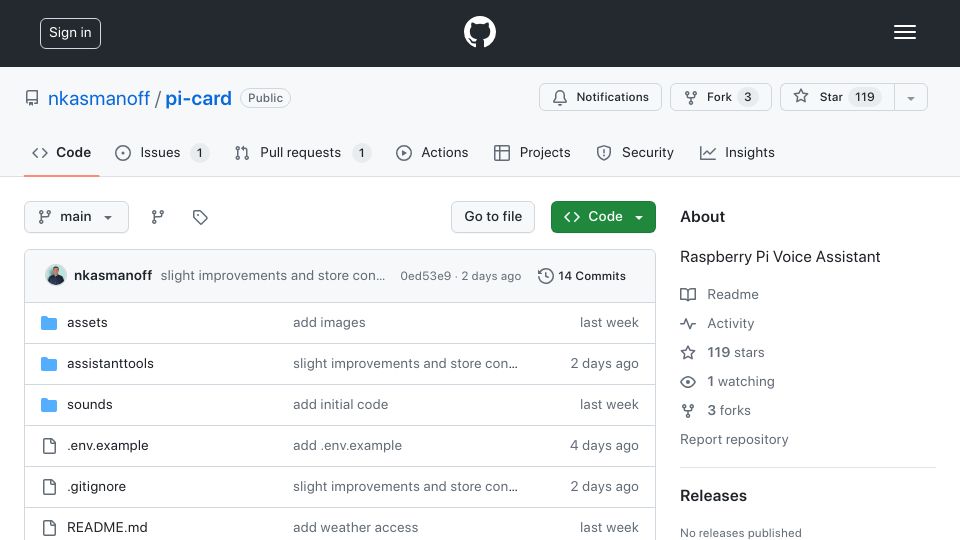Fork the pi-card repository
Image resolution: width=960 pixels, height=540 pixels.
721,97
